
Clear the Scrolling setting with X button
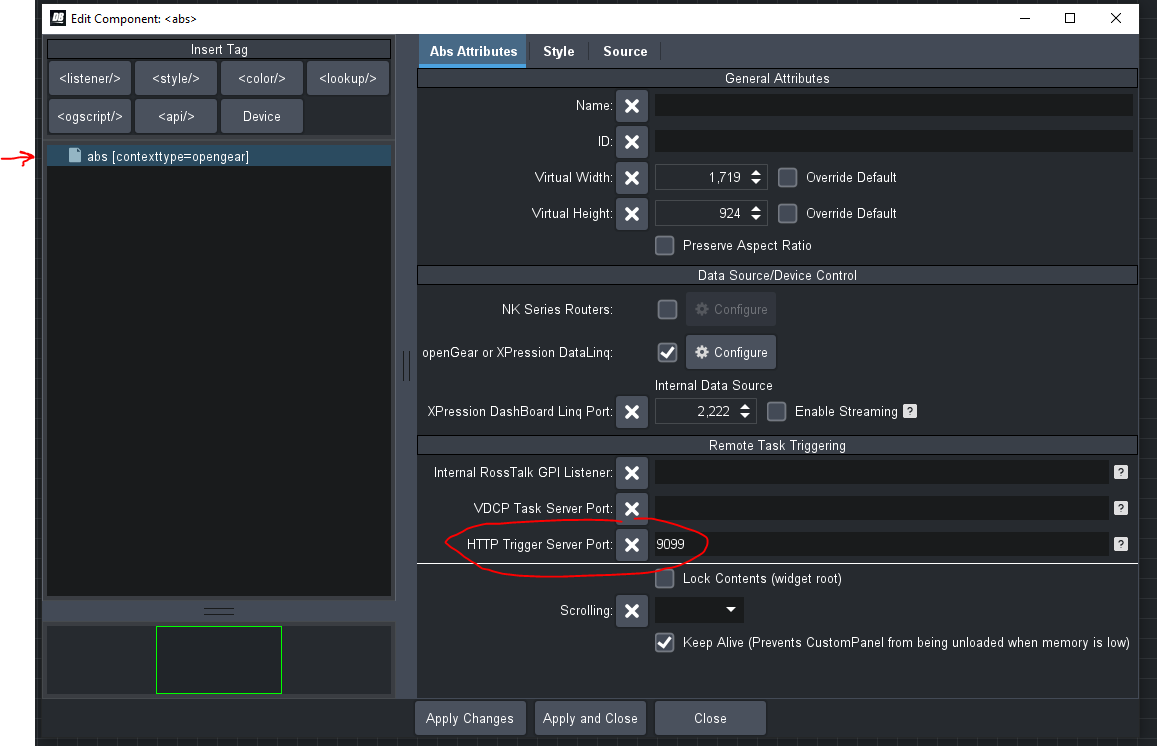tap(632, 610)
